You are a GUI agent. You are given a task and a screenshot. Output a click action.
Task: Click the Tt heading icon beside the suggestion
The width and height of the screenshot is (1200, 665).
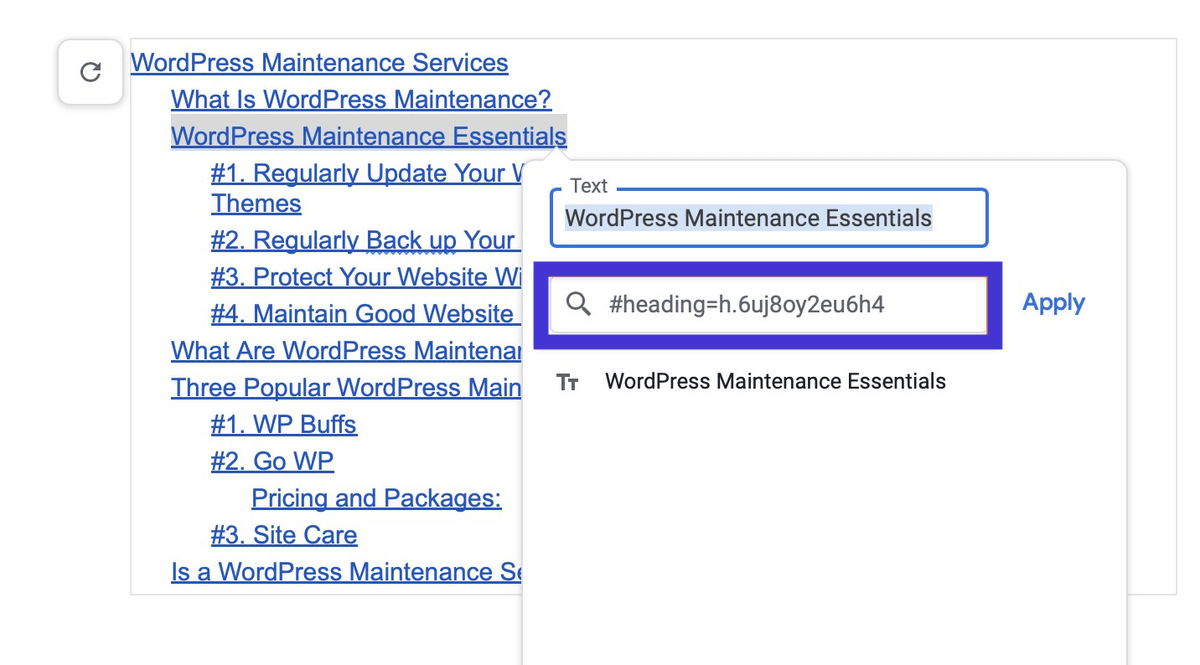click(568, 381)
